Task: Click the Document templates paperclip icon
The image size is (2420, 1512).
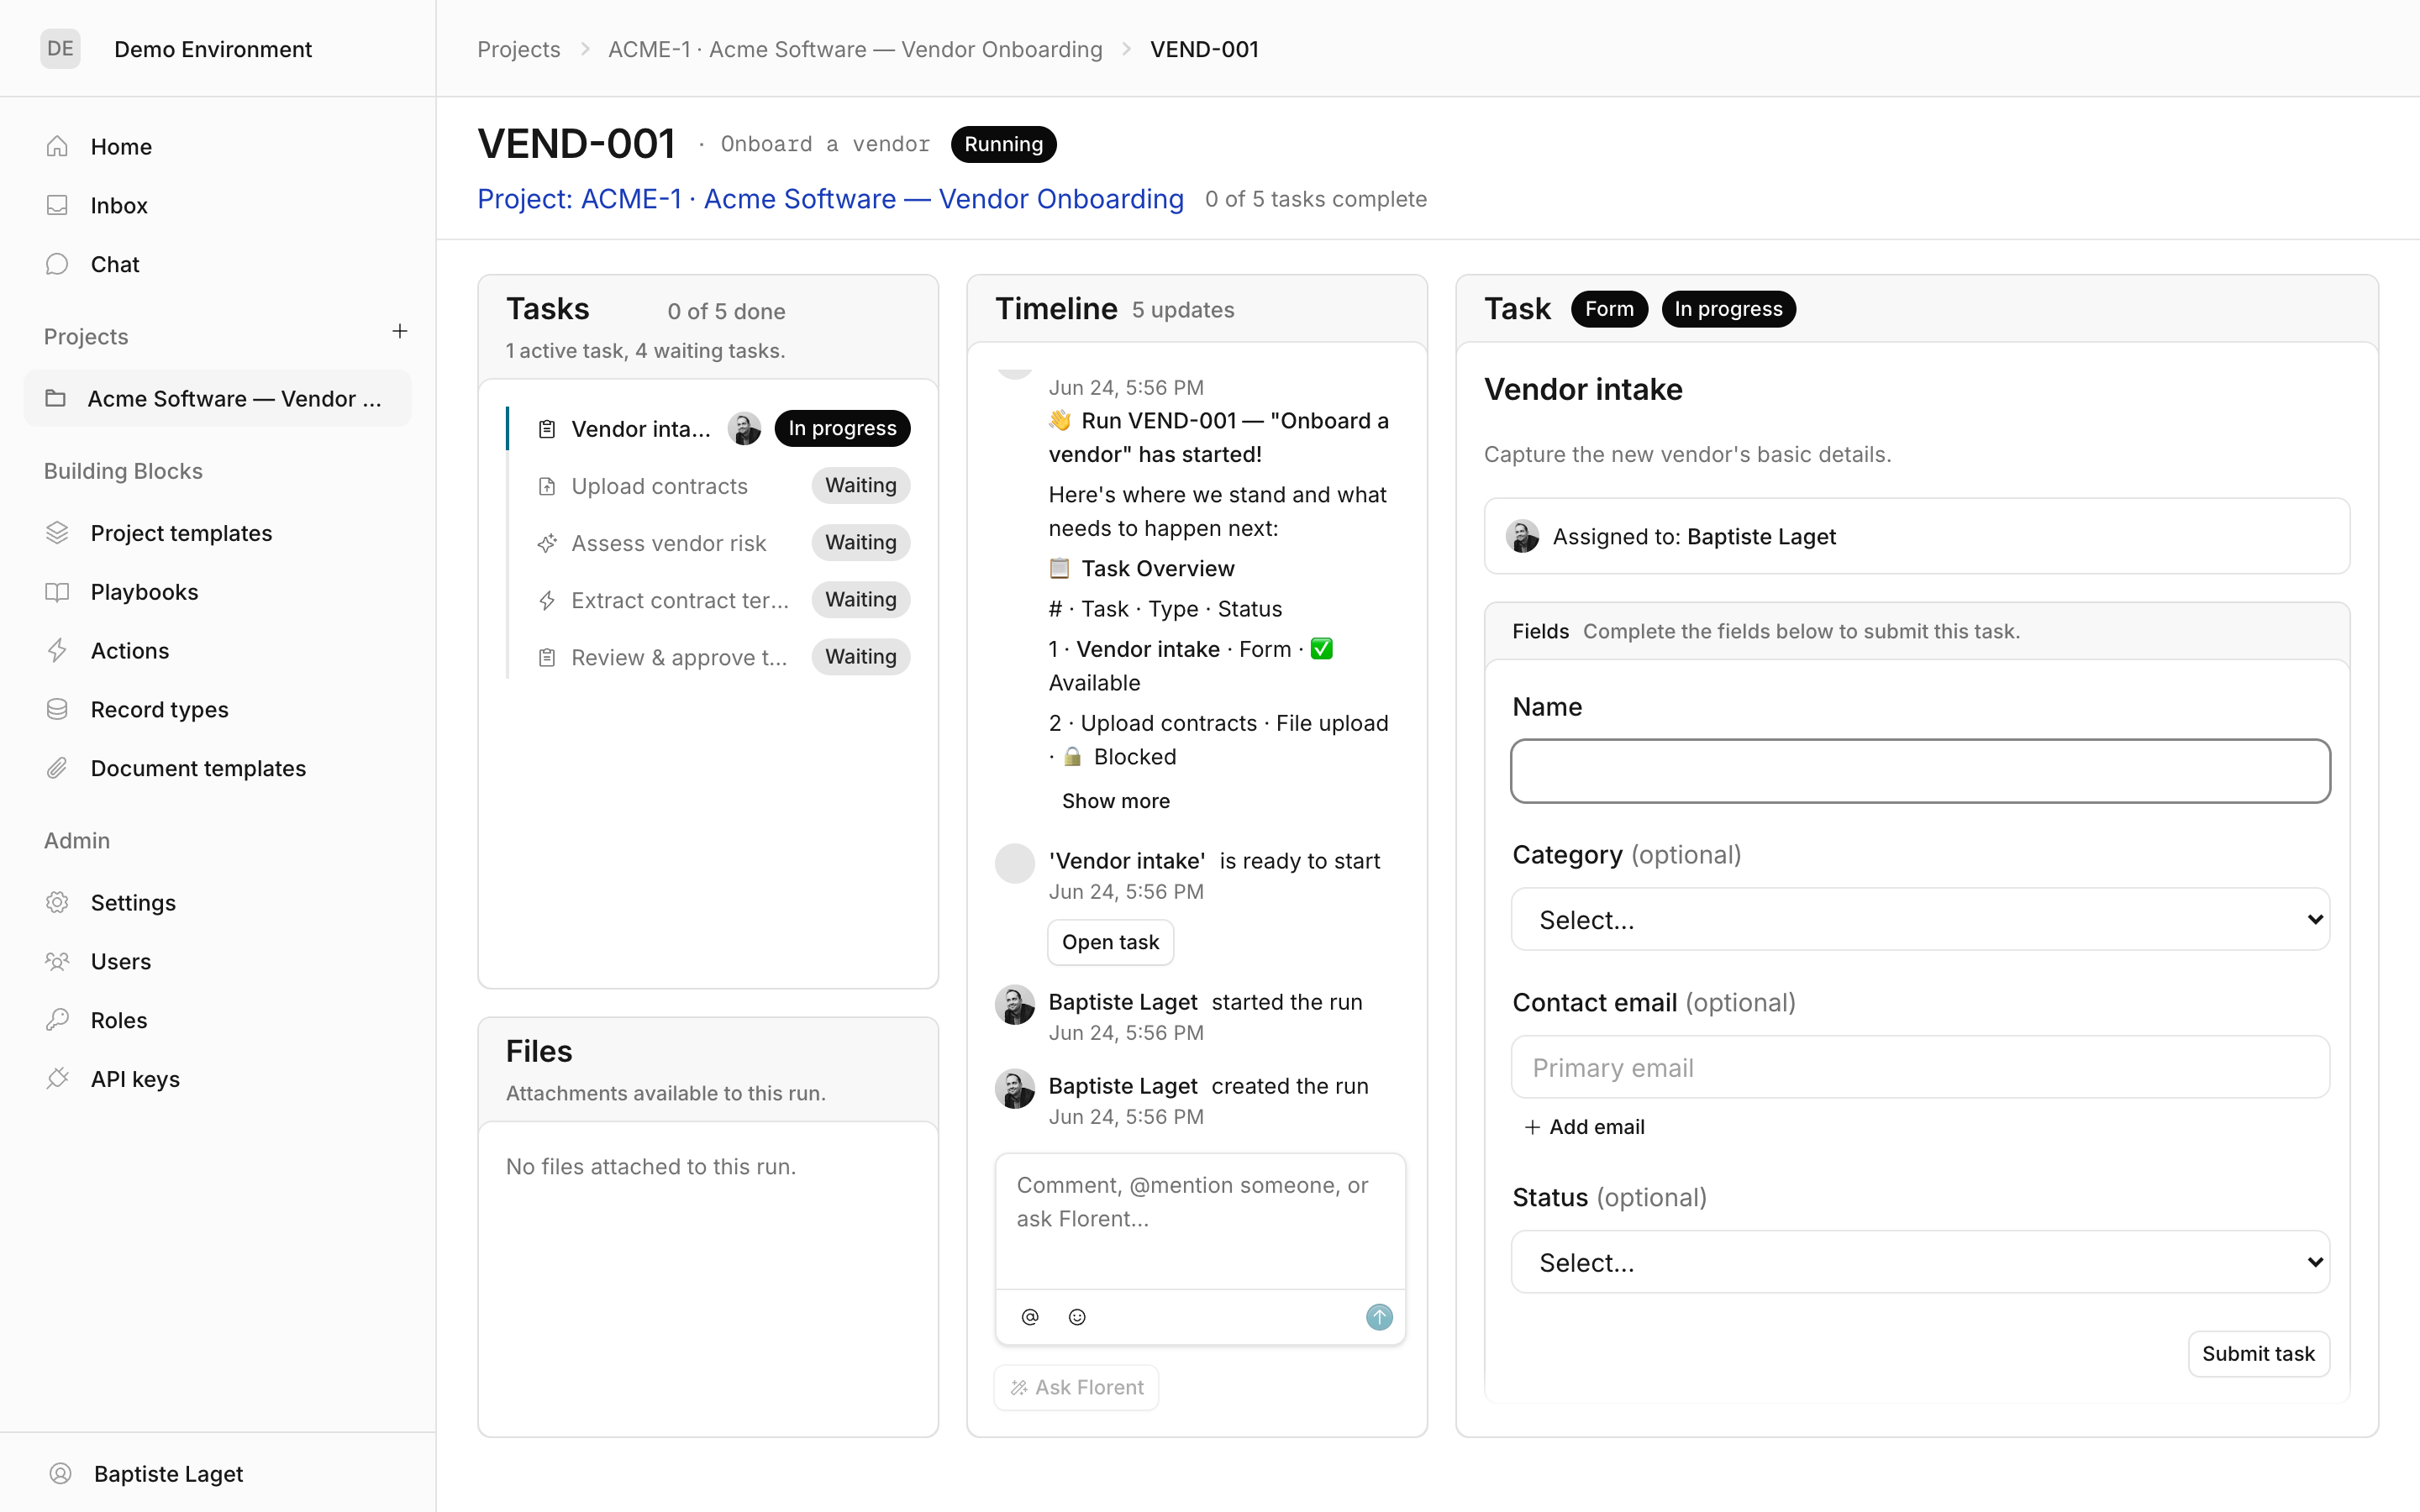Action: pyautogui.click(x=57, y=768)
